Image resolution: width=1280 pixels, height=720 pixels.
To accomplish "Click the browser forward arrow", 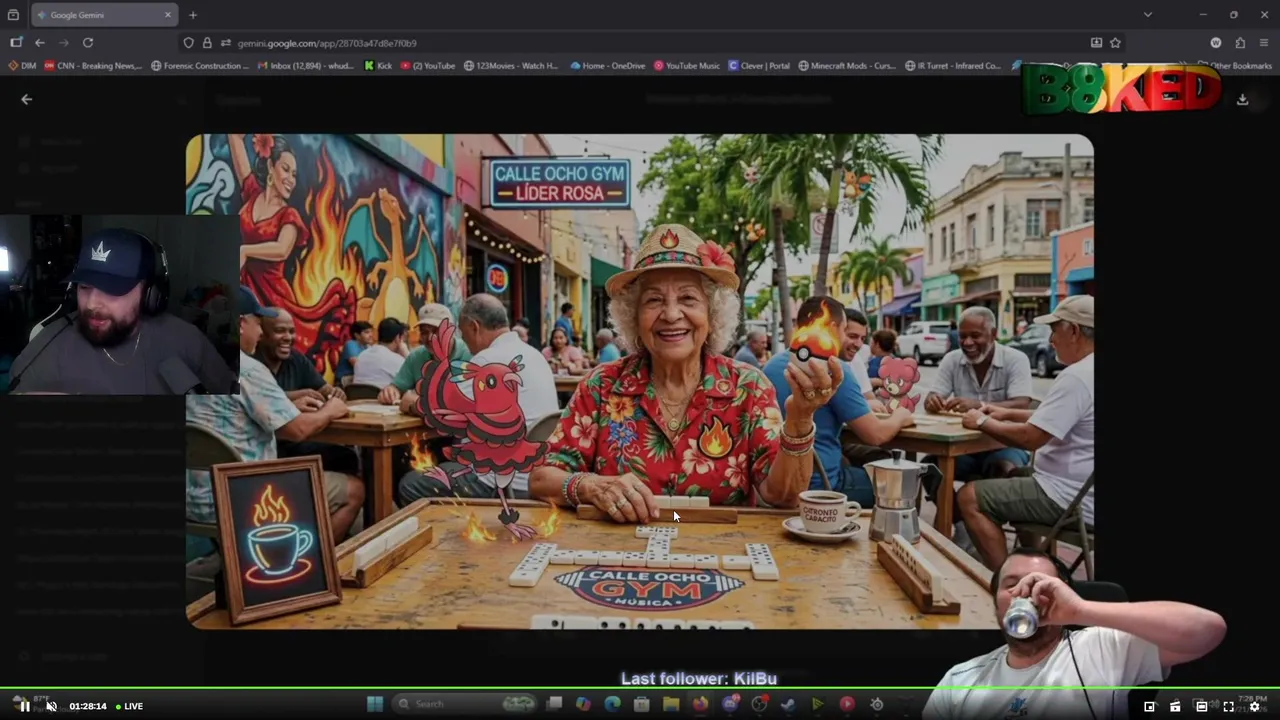I will click(x=64, y=43).
